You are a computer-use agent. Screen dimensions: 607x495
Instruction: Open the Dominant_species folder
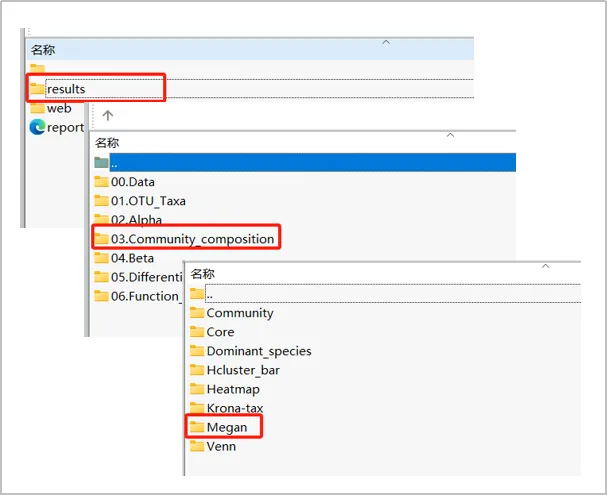click(259, 351)
